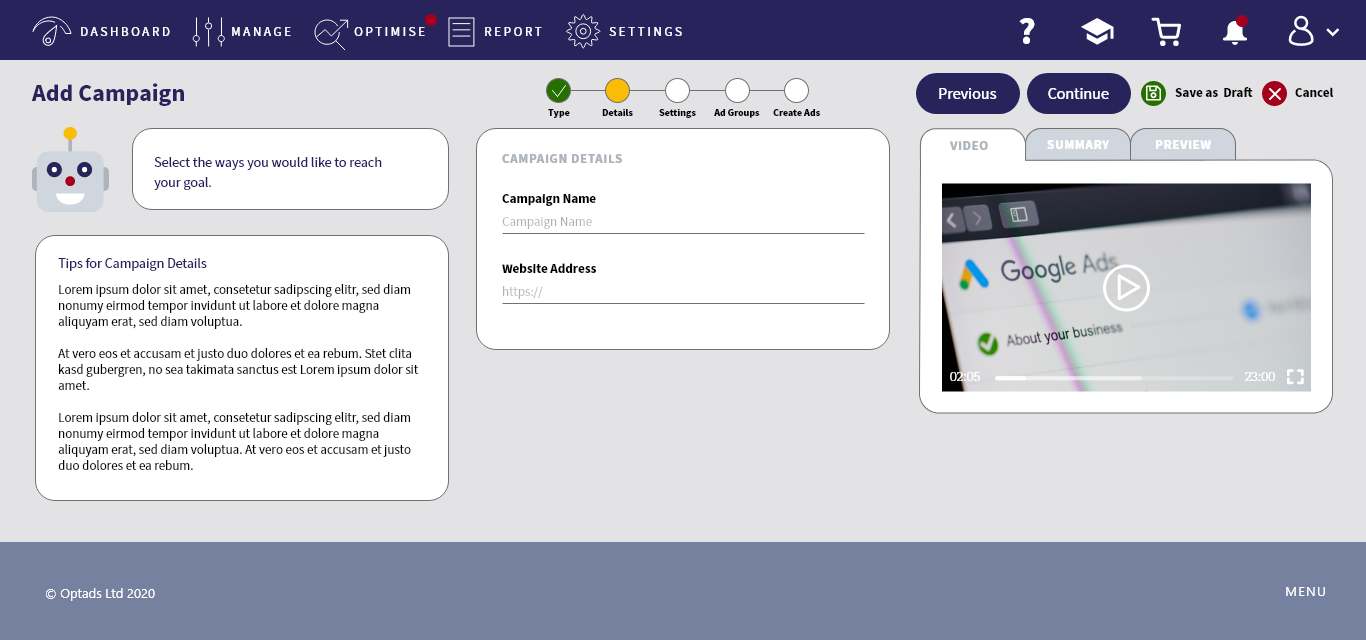1366x640 pixels.
Task: Click the red Cancel X icon
Action: 1274,93
